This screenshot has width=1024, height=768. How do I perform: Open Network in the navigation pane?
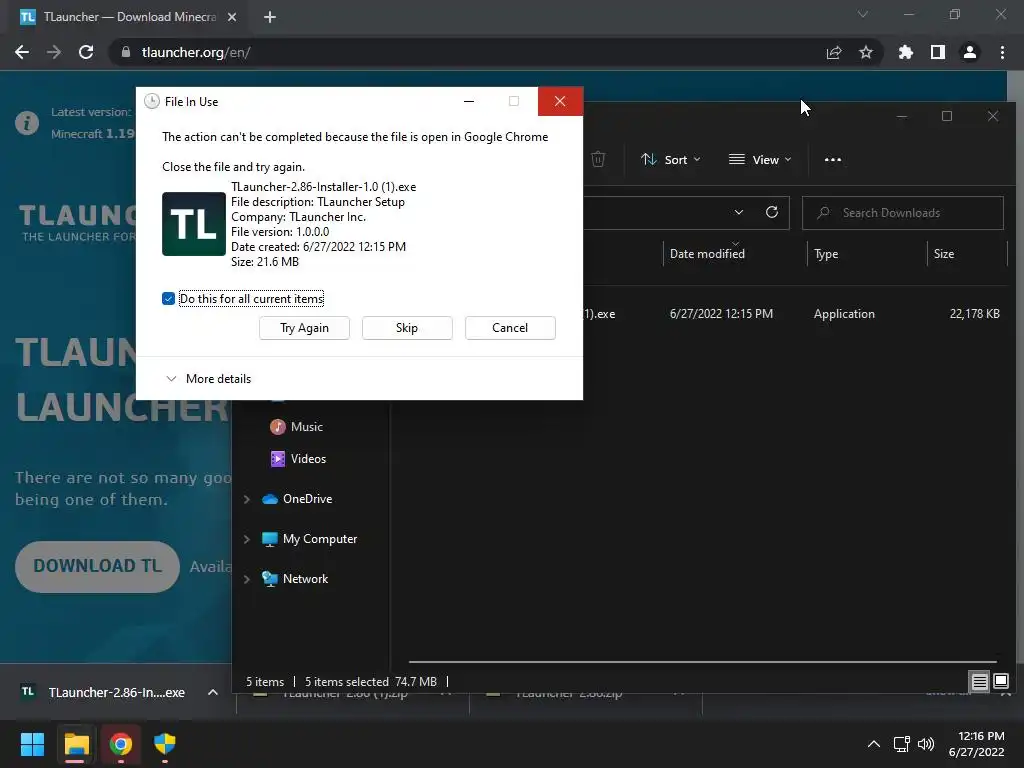click(x=295, y=579)
